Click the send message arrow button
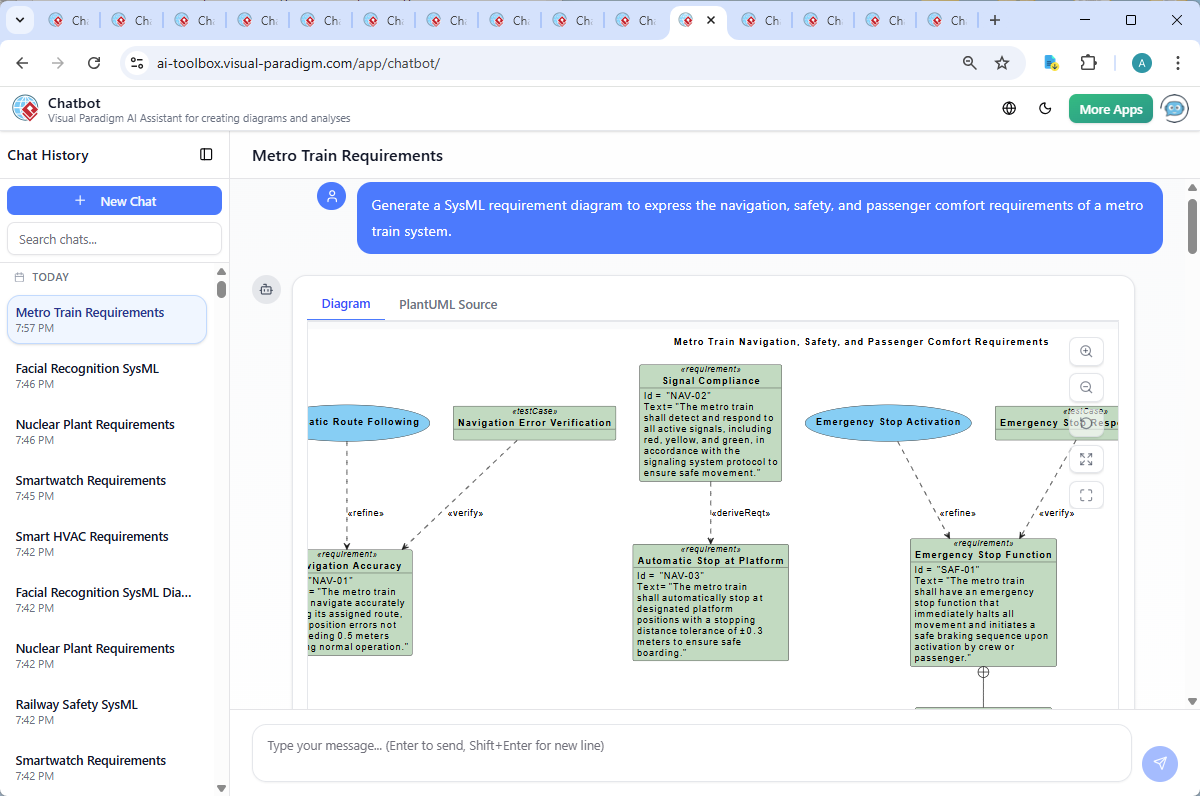1200x796 pixels. point(1160,763)
